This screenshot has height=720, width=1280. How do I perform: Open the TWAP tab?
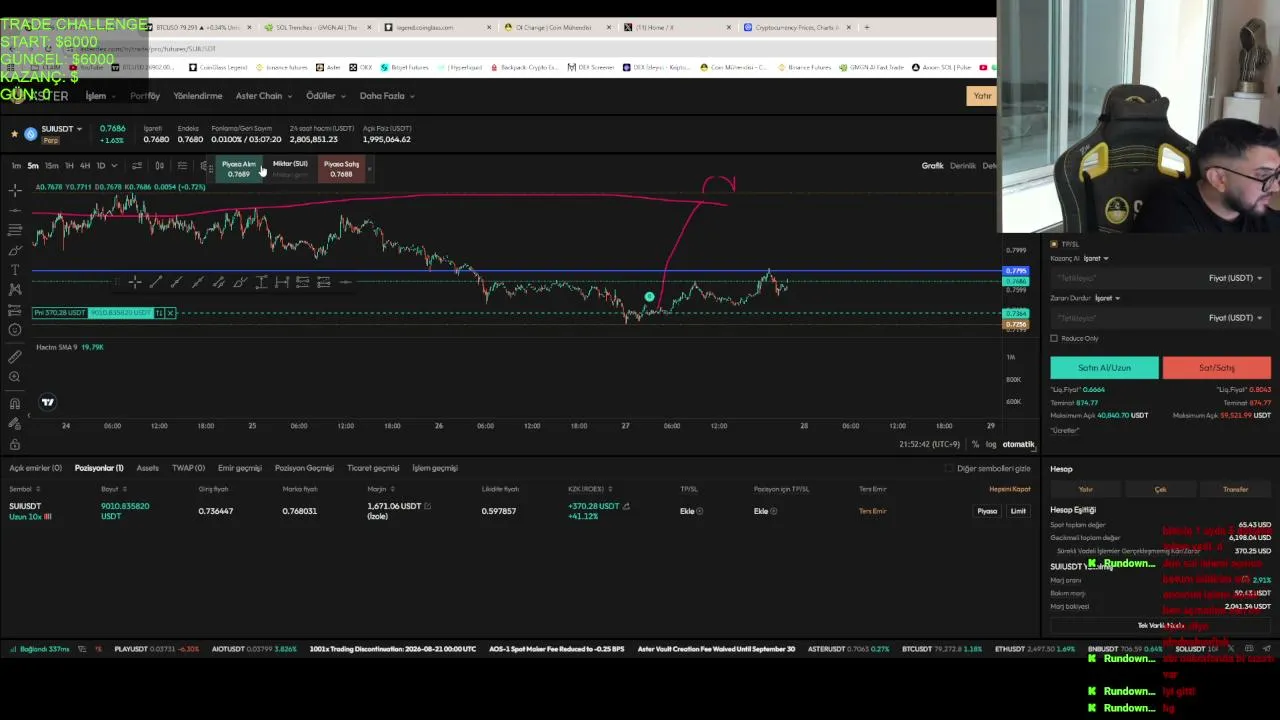(188, 468)
